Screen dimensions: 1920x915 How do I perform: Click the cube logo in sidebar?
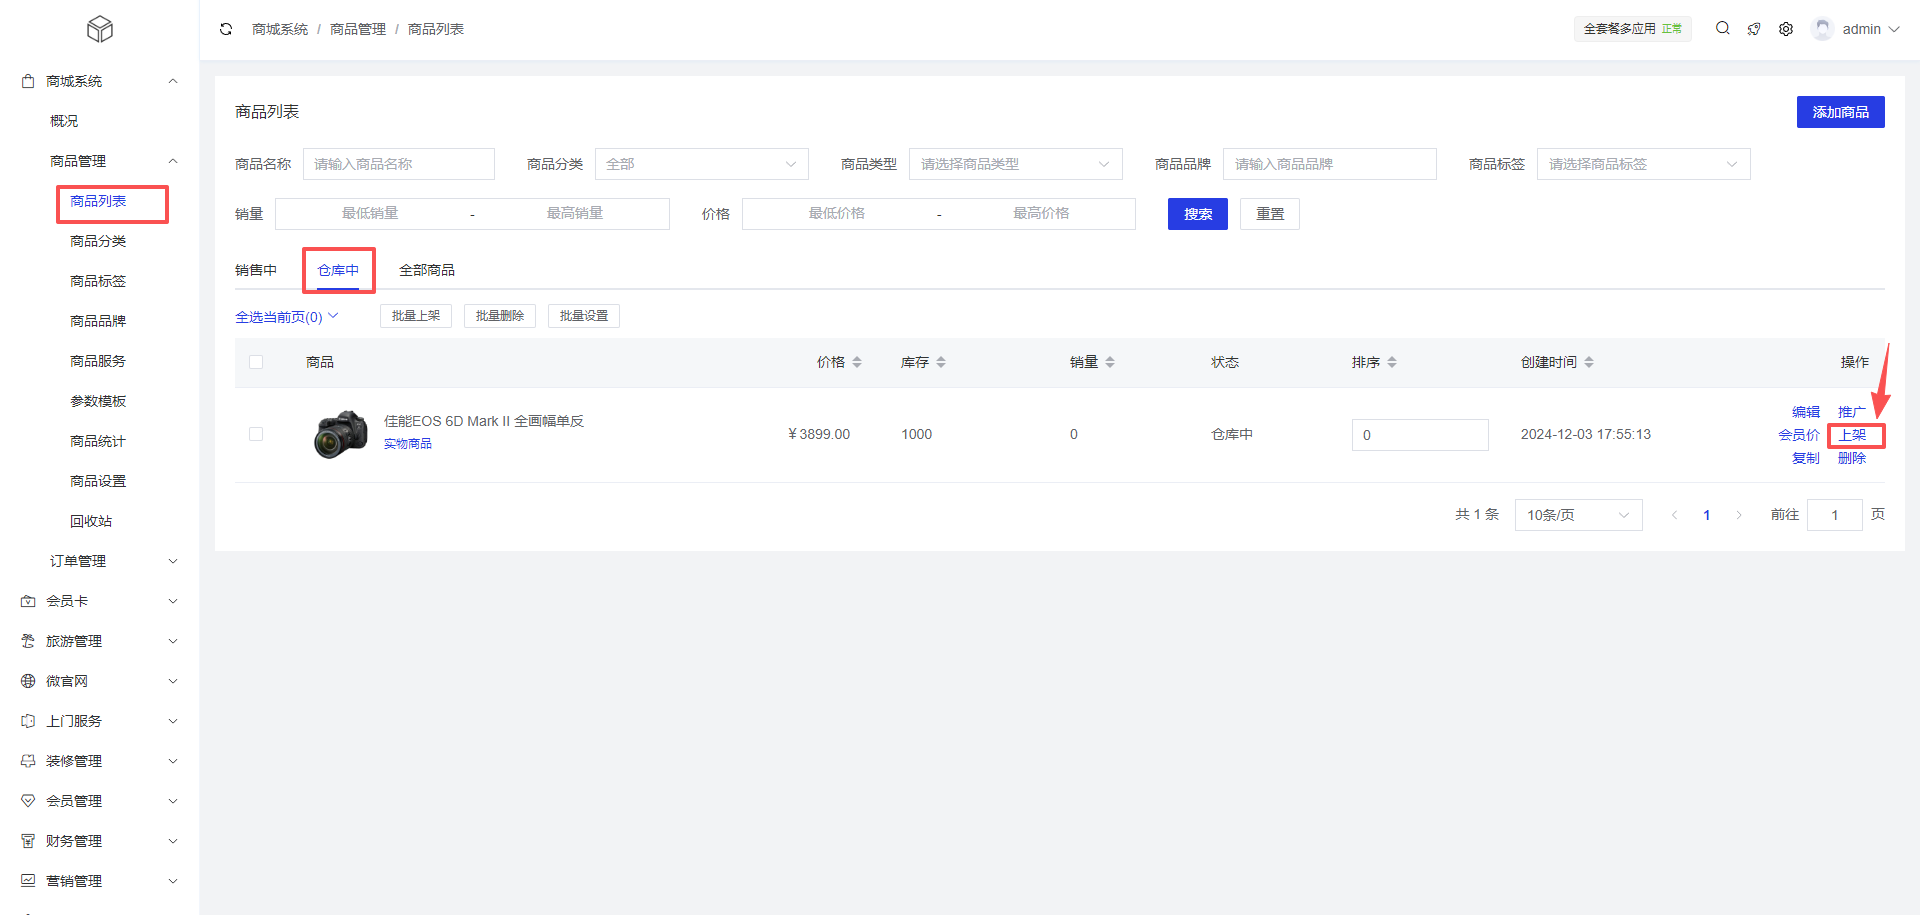click(x=100, y=29)
